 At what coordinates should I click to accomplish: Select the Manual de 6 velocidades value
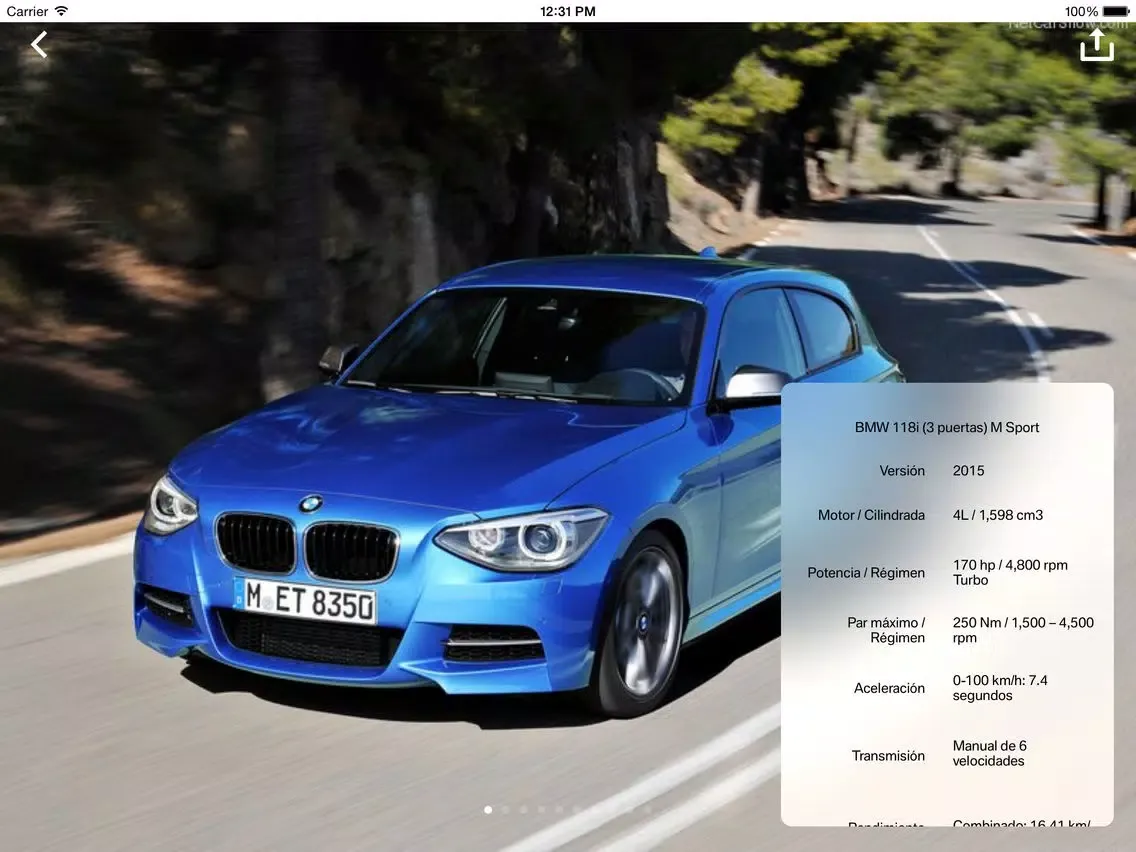990,753
